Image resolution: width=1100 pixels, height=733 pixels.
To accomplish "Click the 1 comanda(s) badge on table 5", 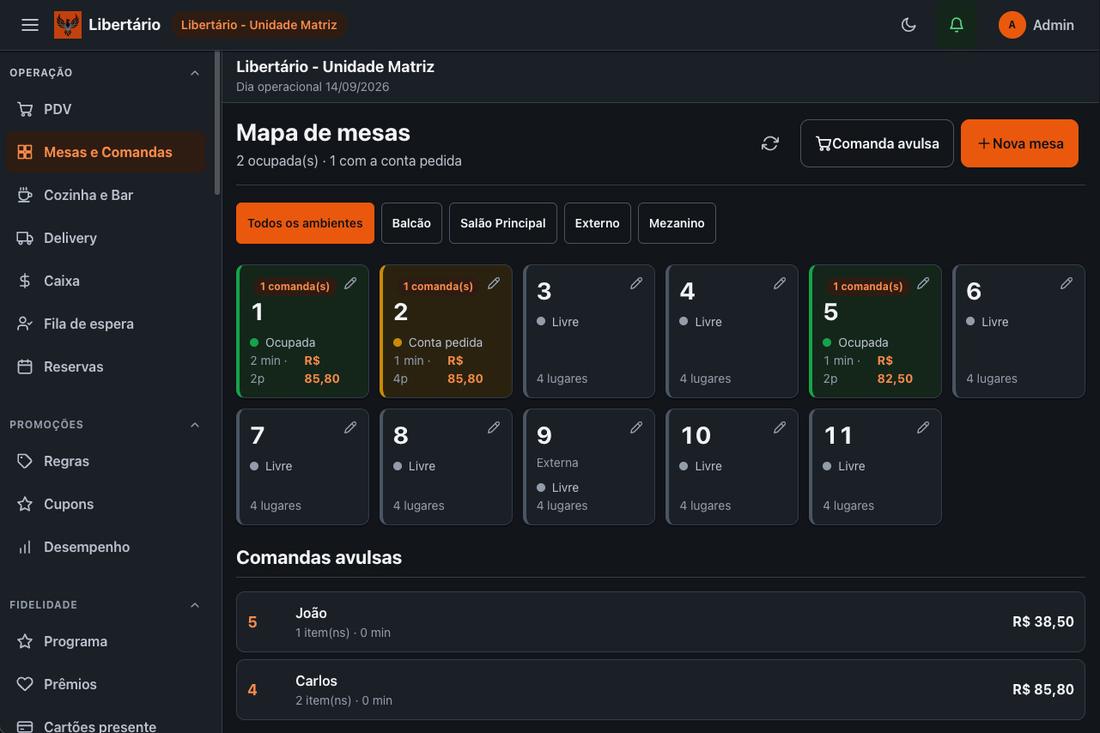I will point(868,286).
